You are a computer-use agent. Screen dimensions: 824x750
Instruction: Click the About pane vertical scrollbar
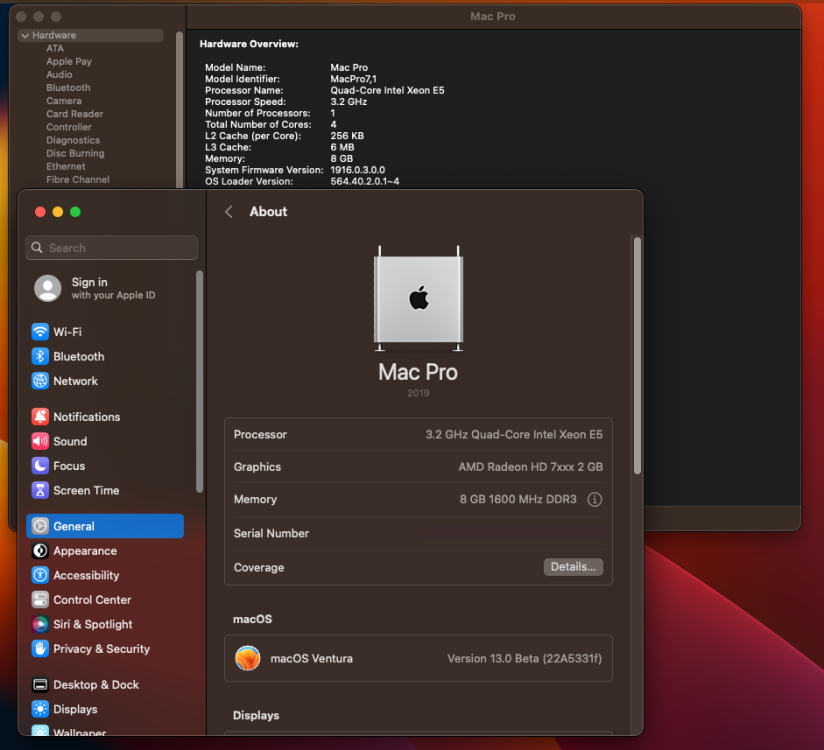(637, 356)
